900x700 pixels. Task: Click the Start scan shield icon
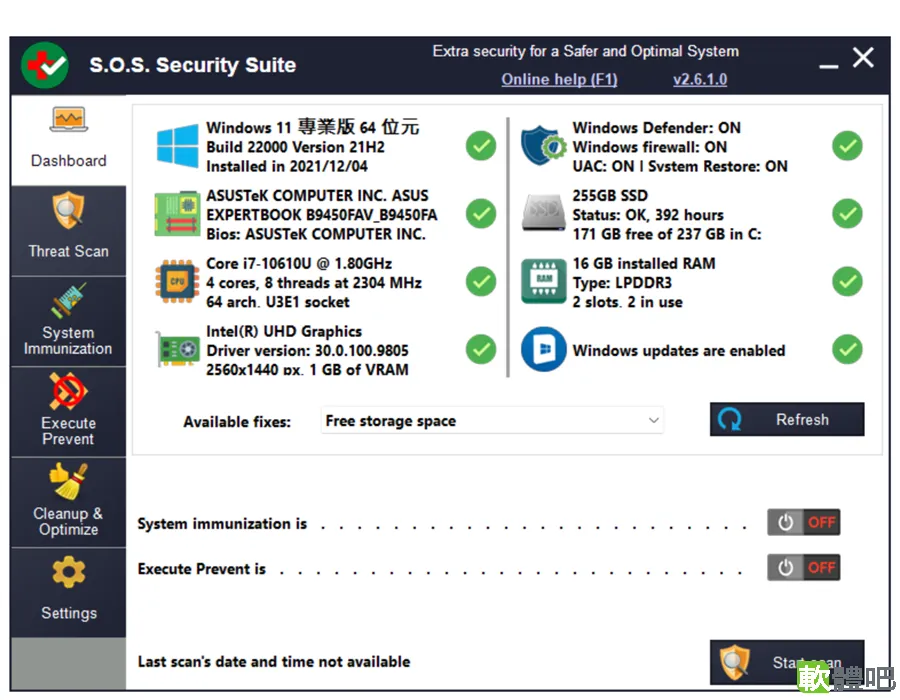click(x=735, y=662)
